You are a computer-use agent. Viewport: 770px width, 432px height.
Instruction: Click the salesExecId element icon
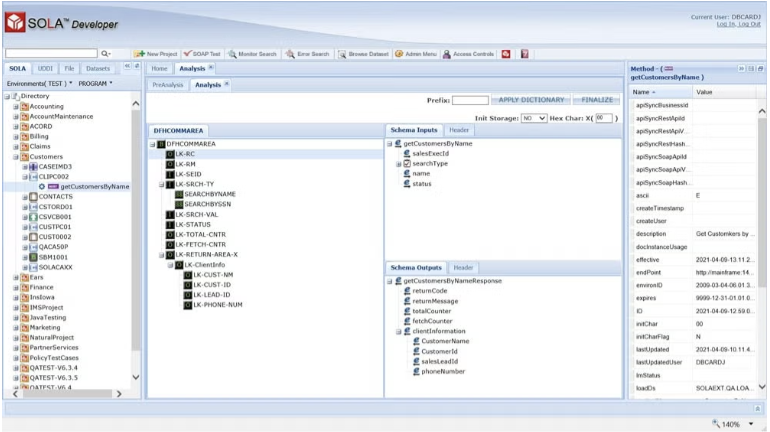pos(407,154)
